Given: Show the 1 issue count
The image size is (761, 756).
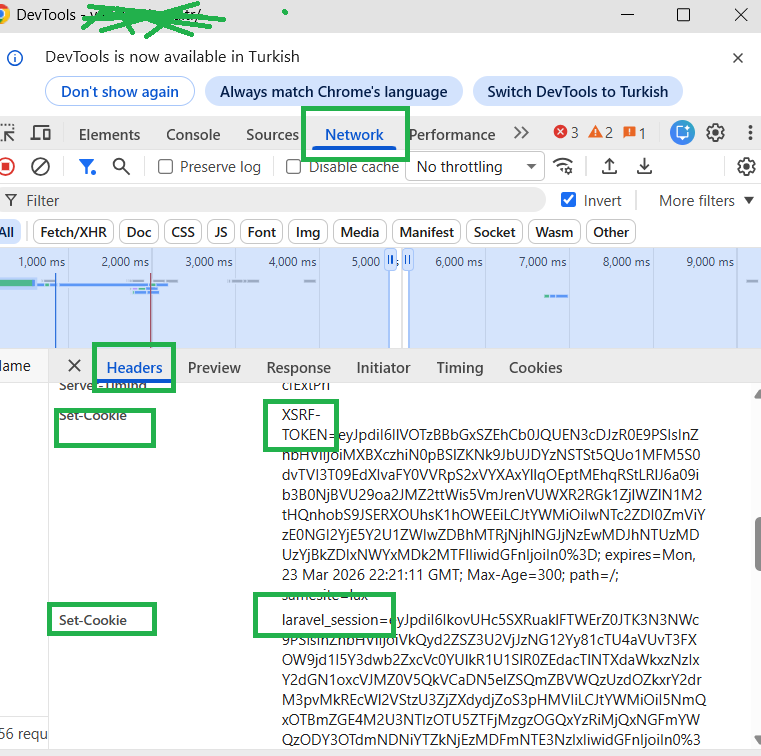Looking at the screenshot, I should click(x=634, y=132).
